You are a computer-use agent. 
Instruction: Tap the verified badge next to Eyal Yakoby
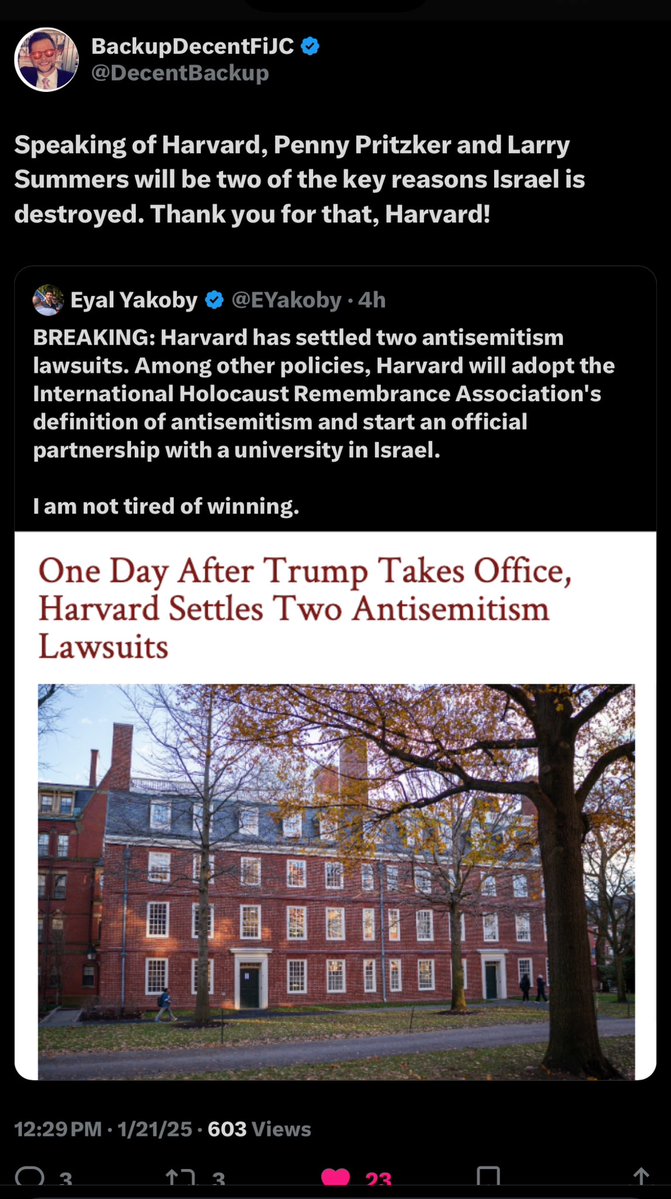coord(215,299)
